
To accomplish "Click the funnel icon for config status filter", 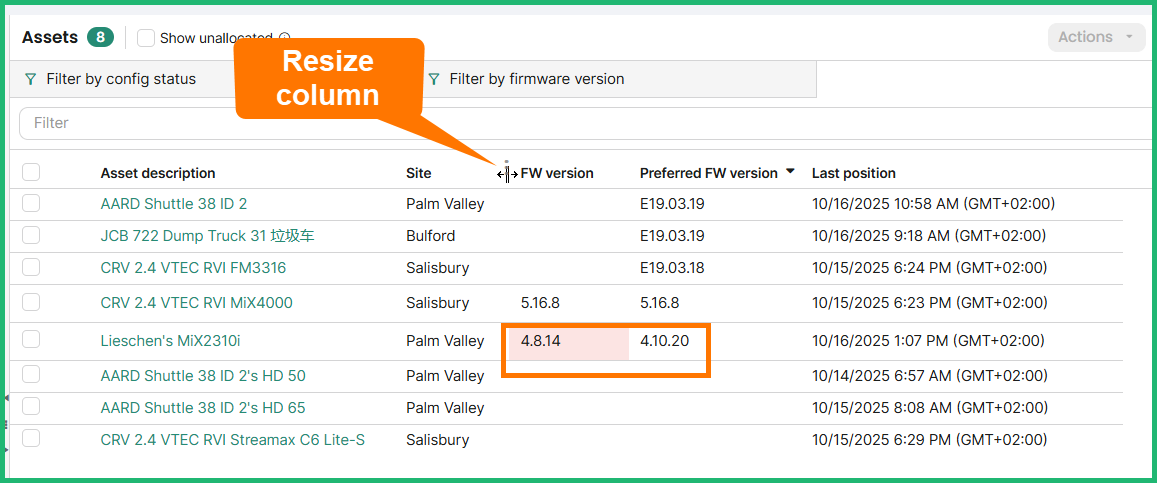I will click(x=31, y=79).
